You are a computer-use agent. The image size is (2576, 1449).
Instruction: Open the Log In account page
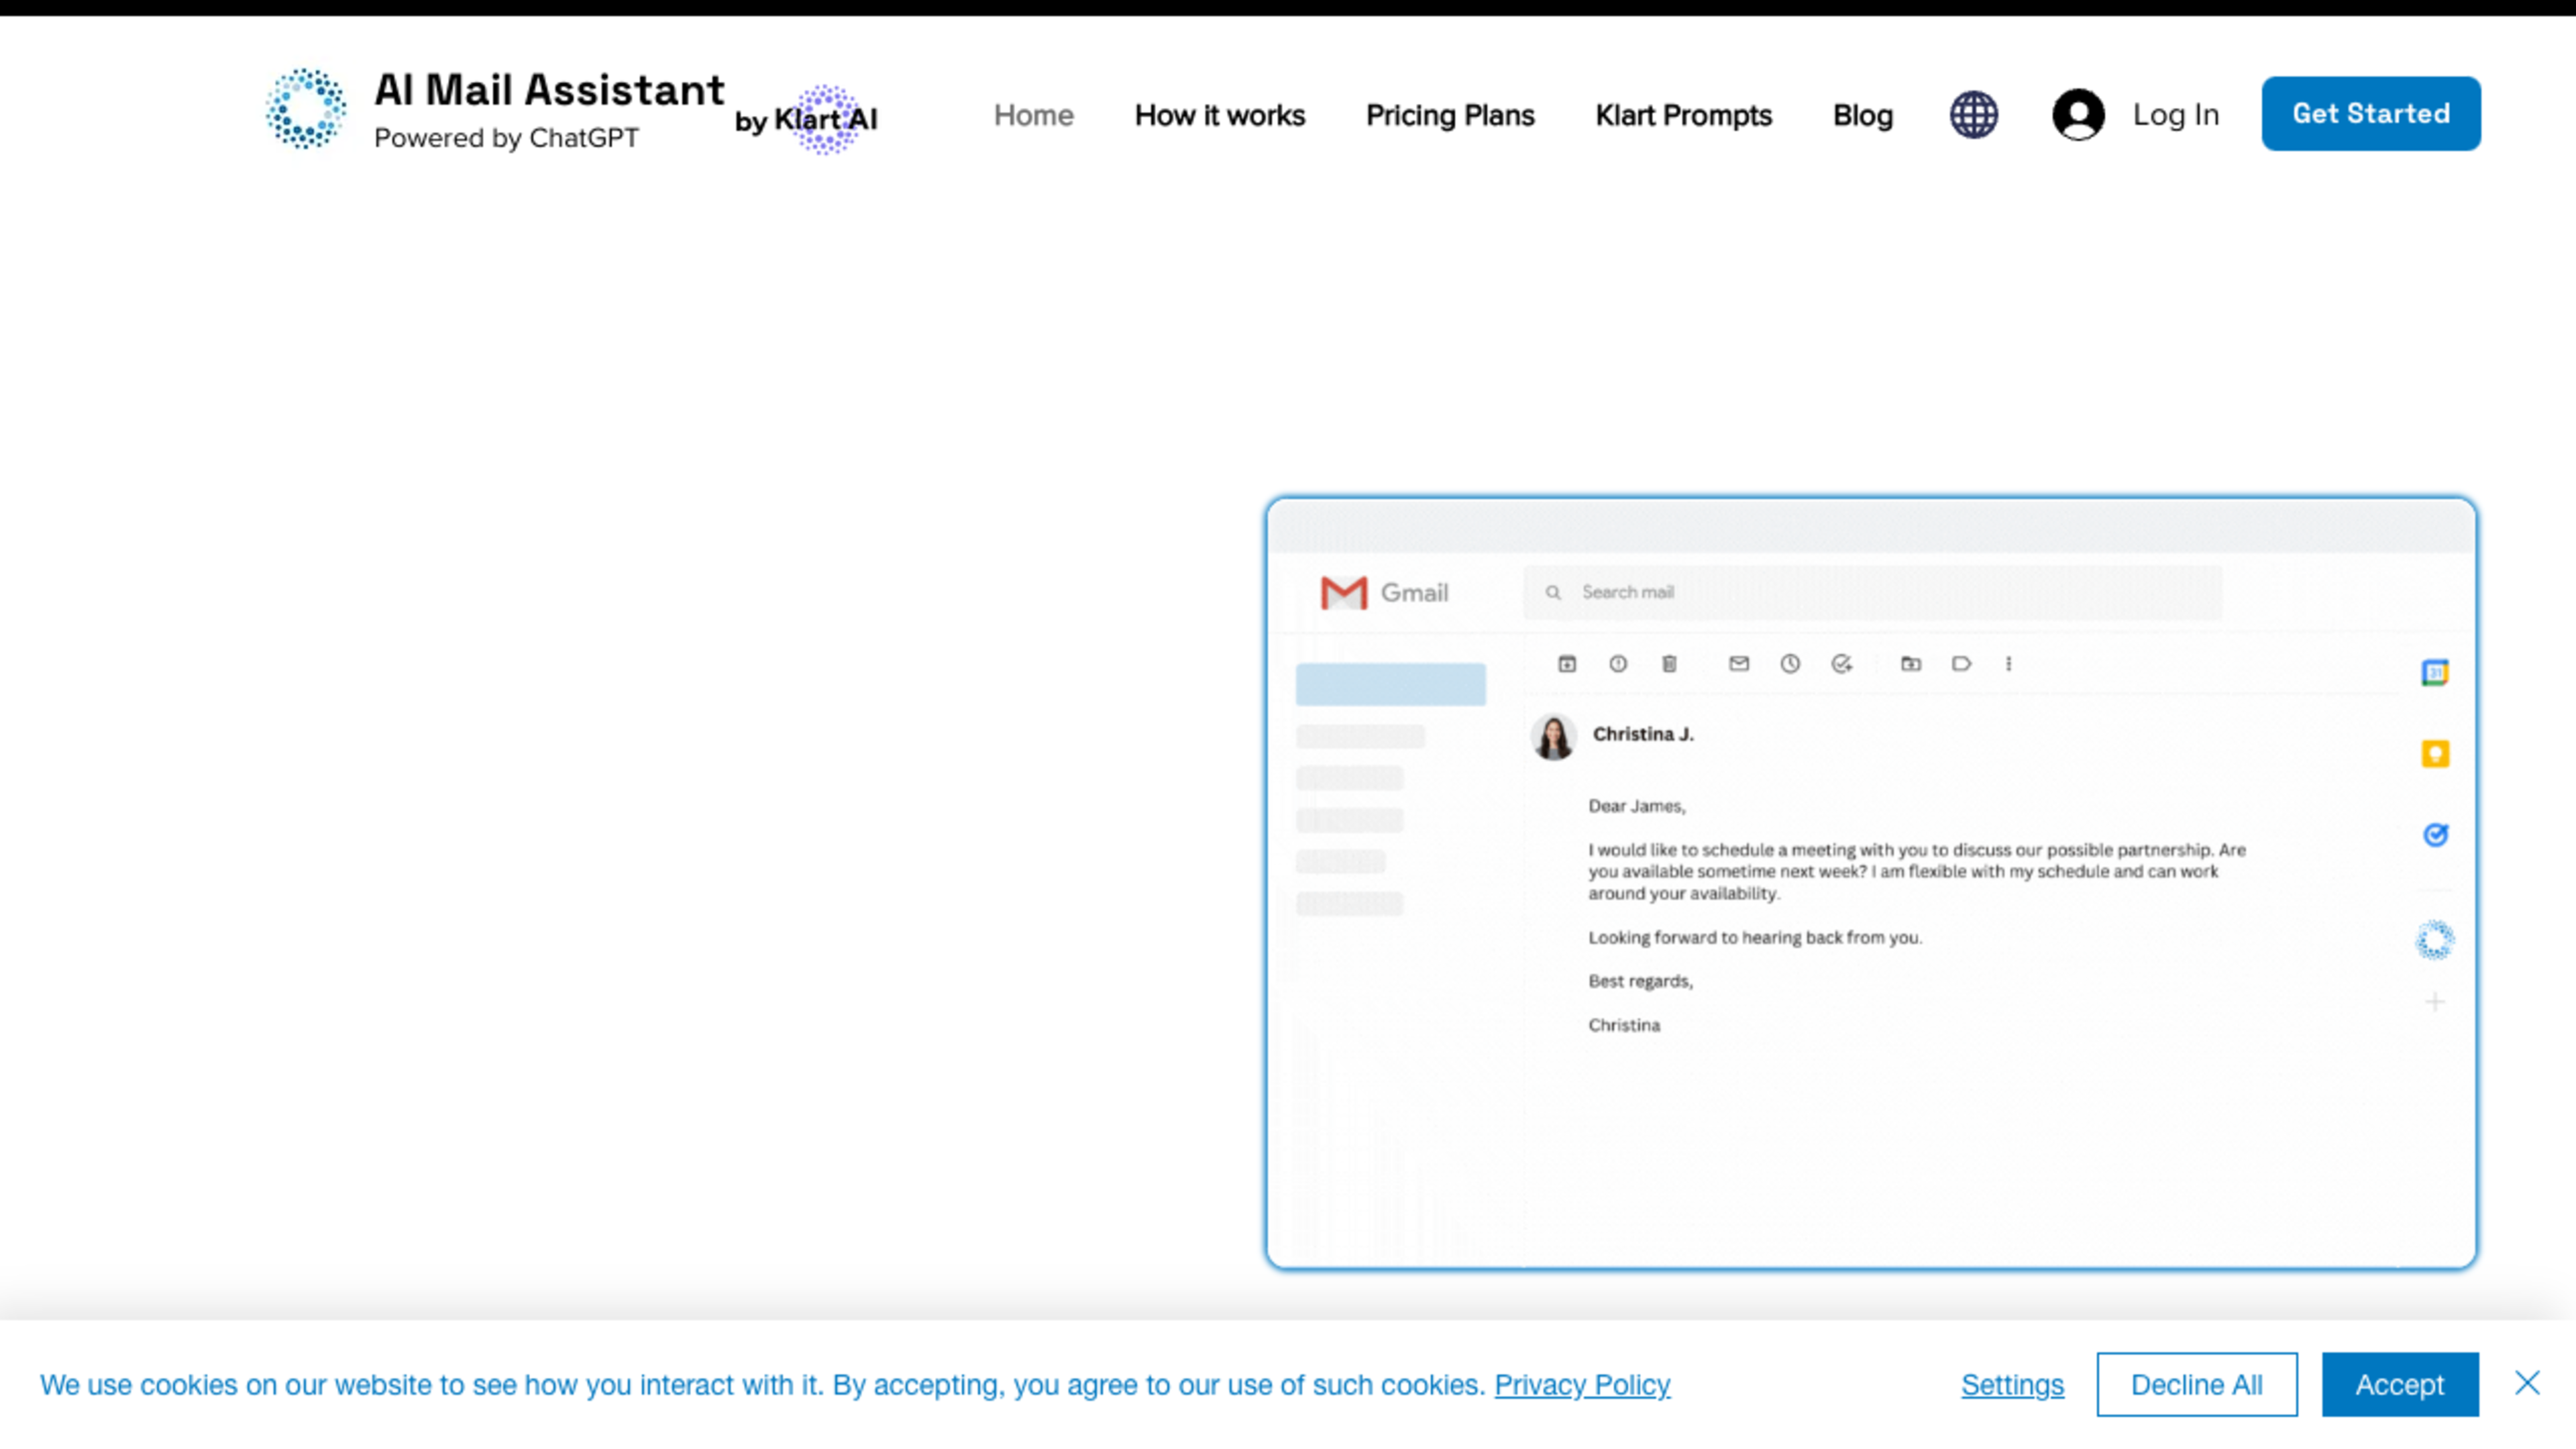coord(2132,113)
